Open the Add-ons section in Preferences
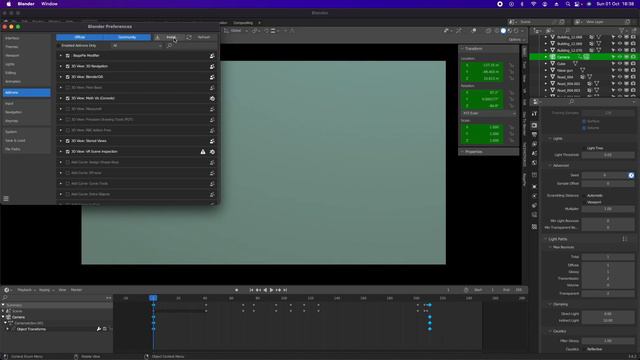640x360 pixels. click(27, 93)
